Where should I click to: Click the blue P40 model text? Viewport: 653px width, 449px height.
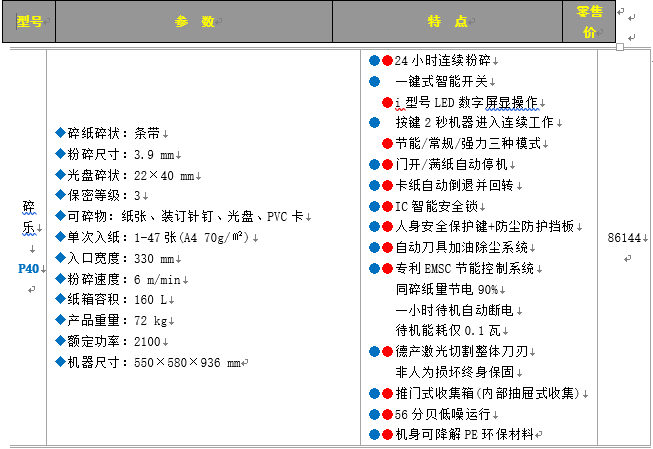coord(28,269)
